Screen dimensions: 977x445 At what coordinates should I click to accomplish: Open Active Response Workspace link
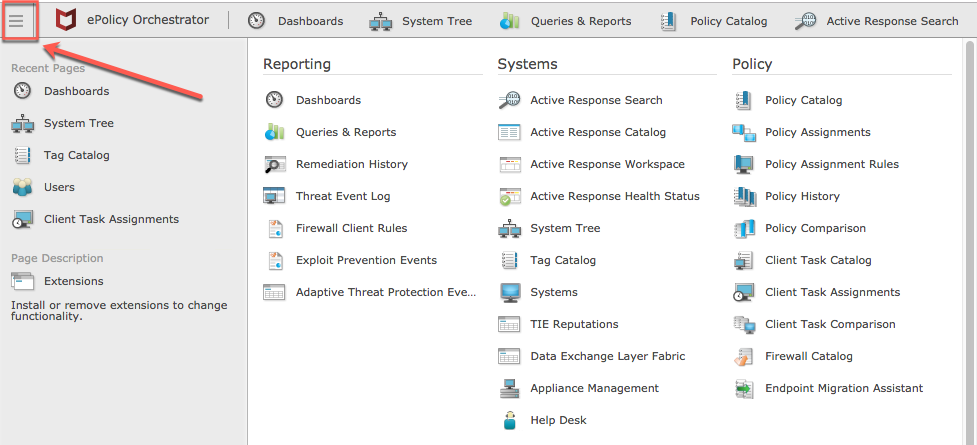point(608,165)
